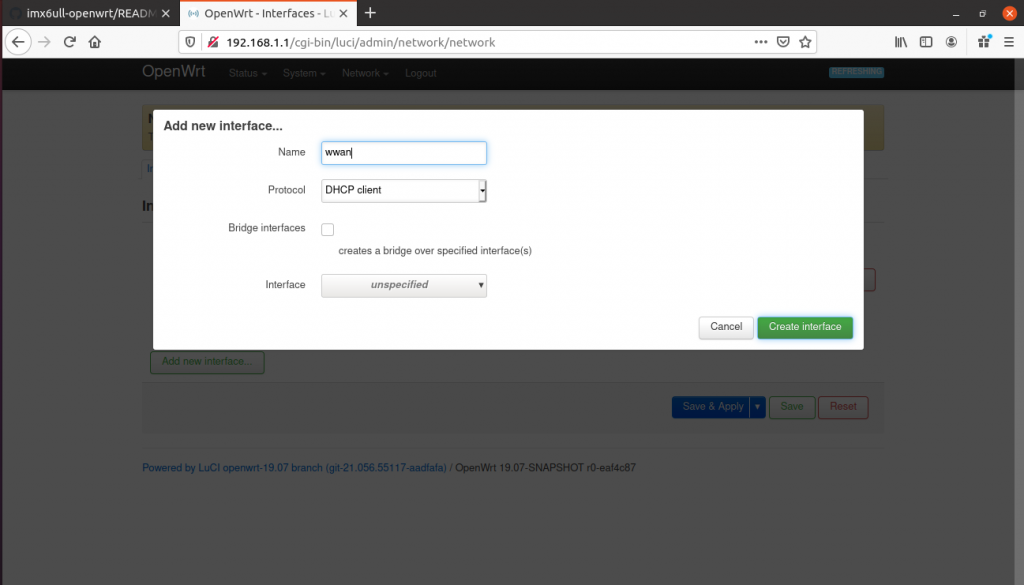
Task: Click the Save & Apply button
Action: [712, 407]
